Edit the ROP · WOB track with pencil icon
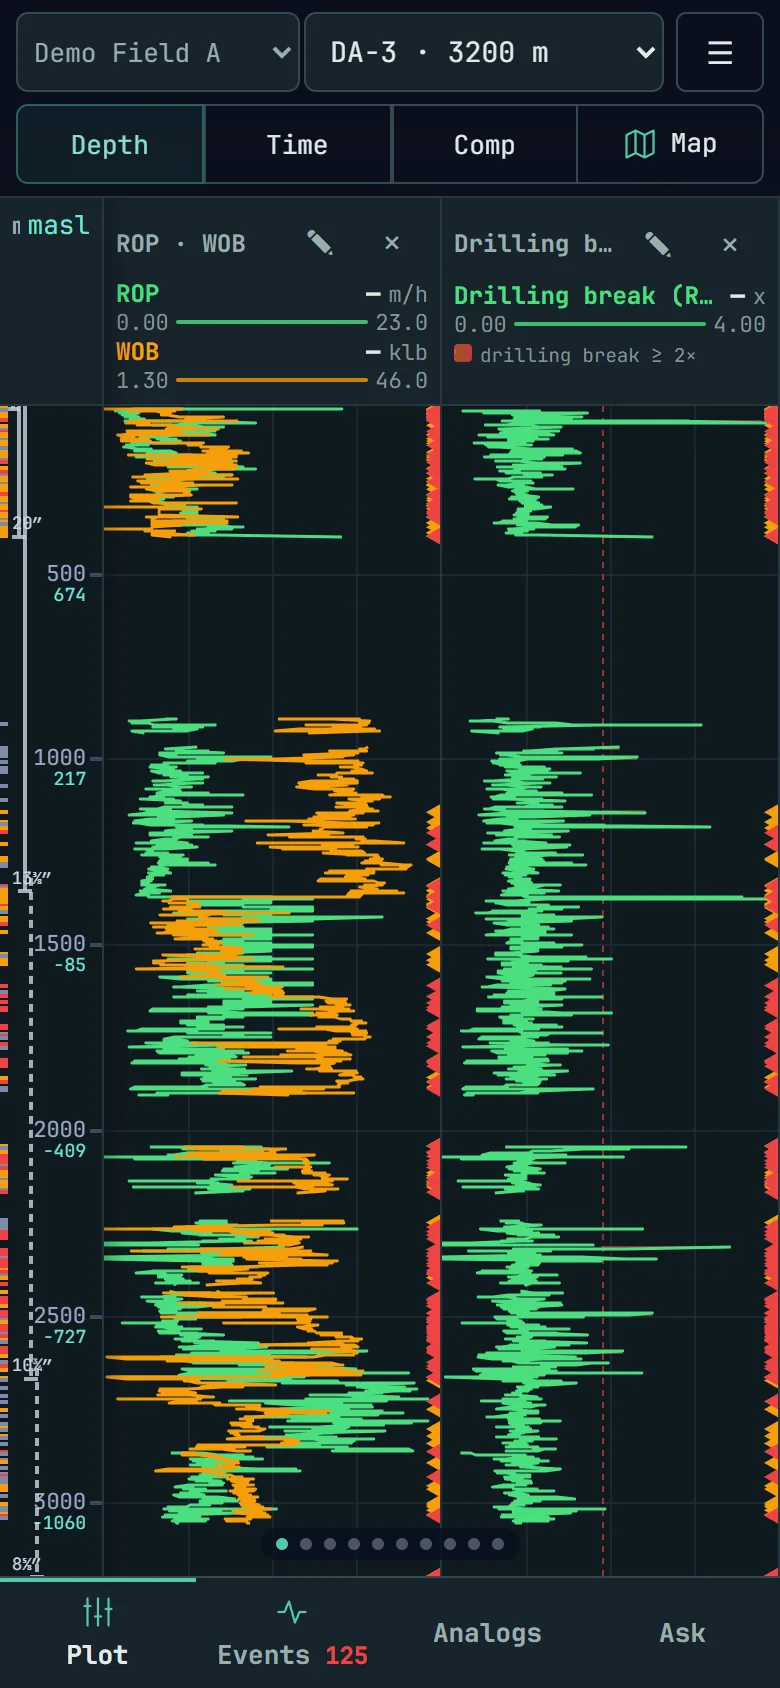The height and width of the screenshot is (1688, 780). (x=320, y=243)
